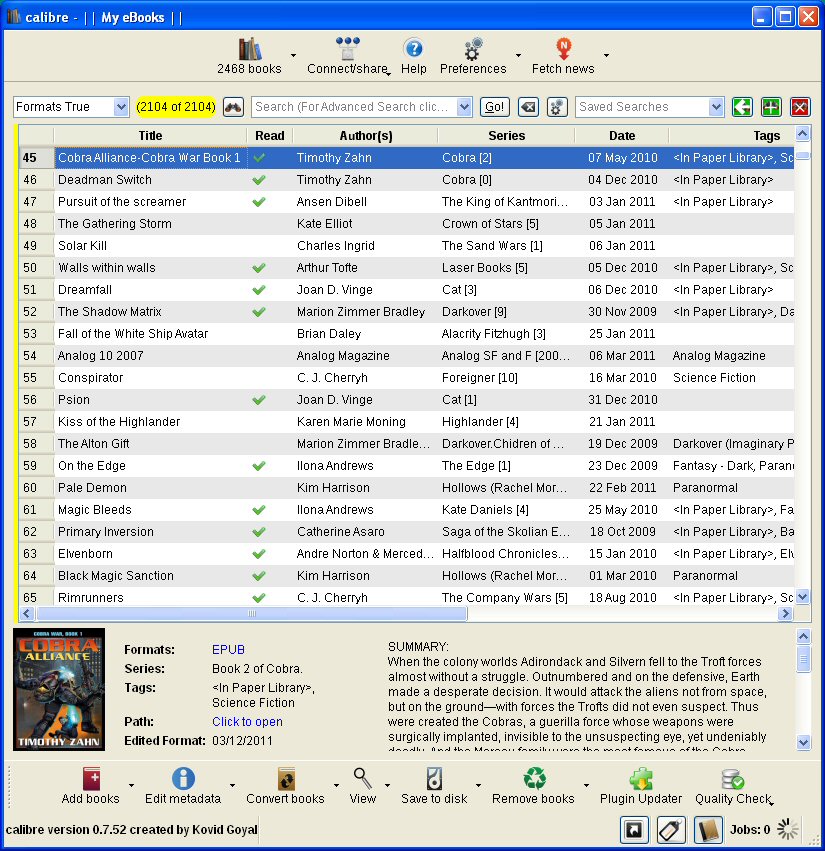Image resolution: width=825 pixels, height=851 pixels.
Task: Click into the search input field
Action: [354, 107]
